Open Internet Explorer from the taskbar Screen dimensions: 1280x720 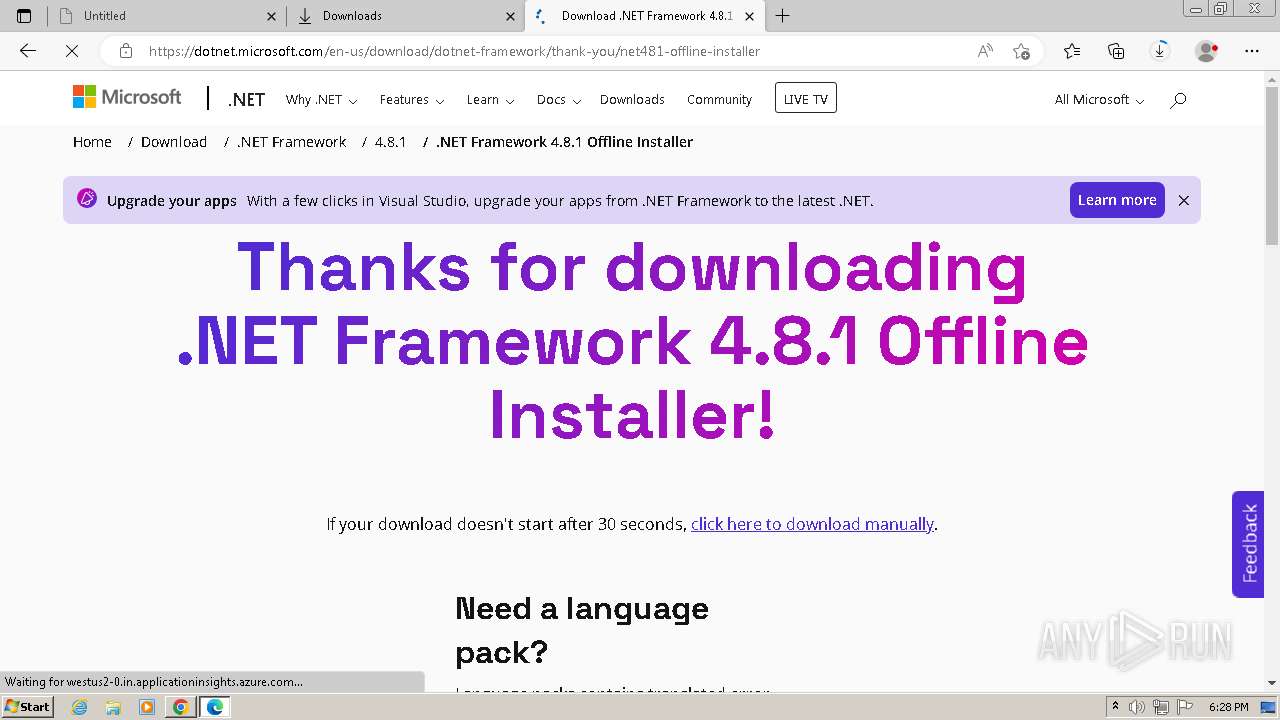tap(80, 707)
